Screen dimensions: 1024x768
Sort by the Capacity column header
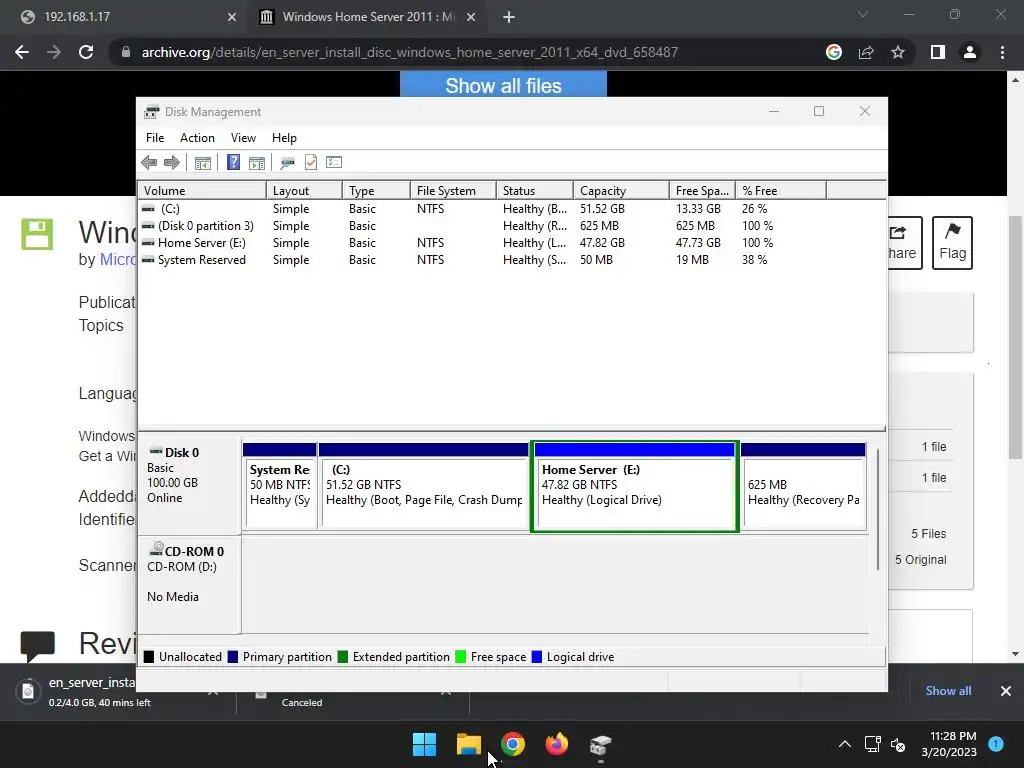pyautogui.click(x=621, y=191)
